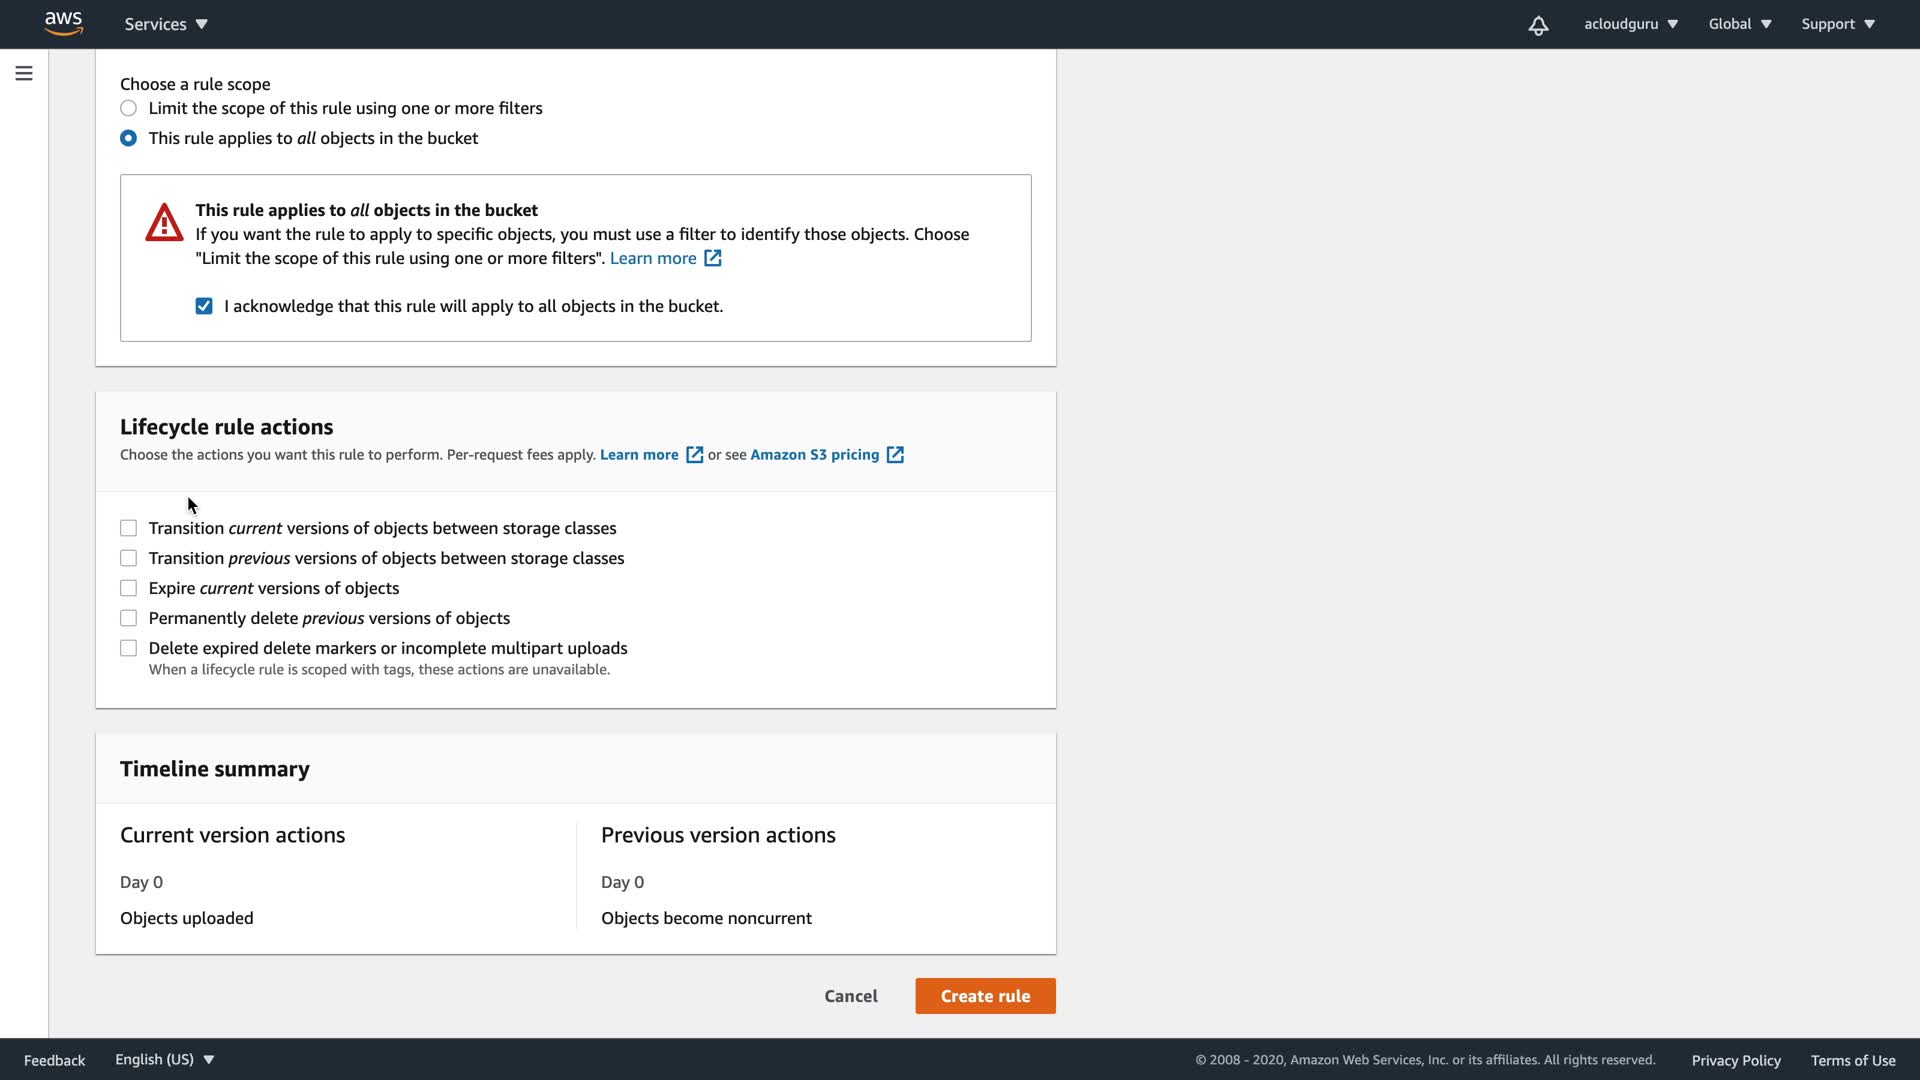This screenshot has height=1080, width=1920.
Task: Open English (US) language selector
Action: [164, 1059]
